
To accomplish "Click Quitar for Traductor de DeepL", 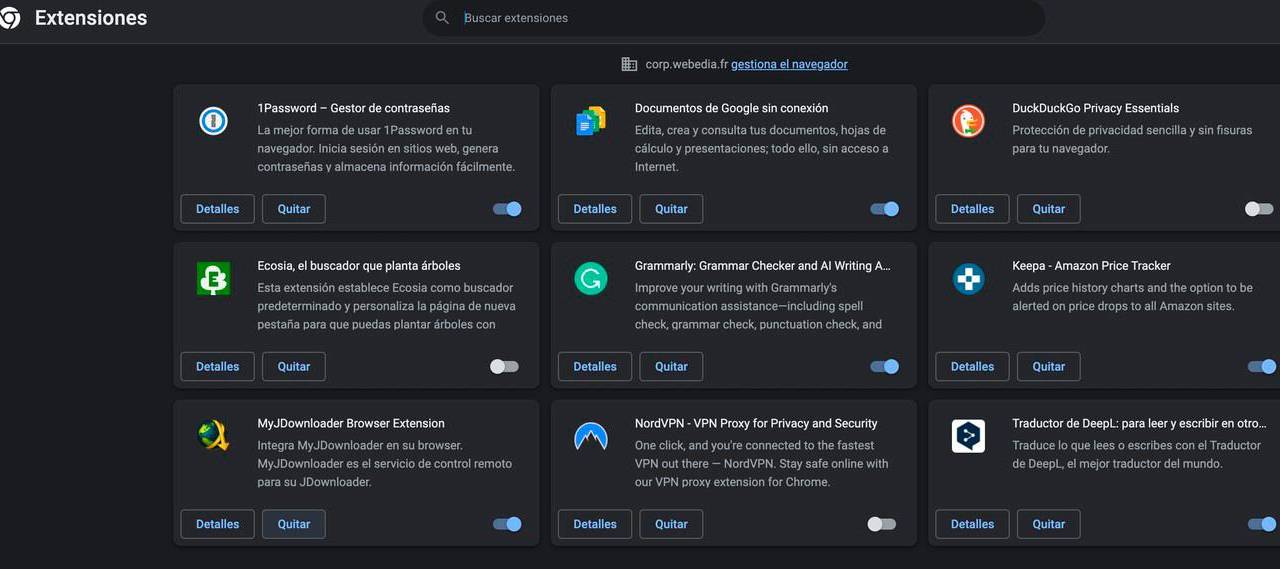I will tap(1049, 524).
